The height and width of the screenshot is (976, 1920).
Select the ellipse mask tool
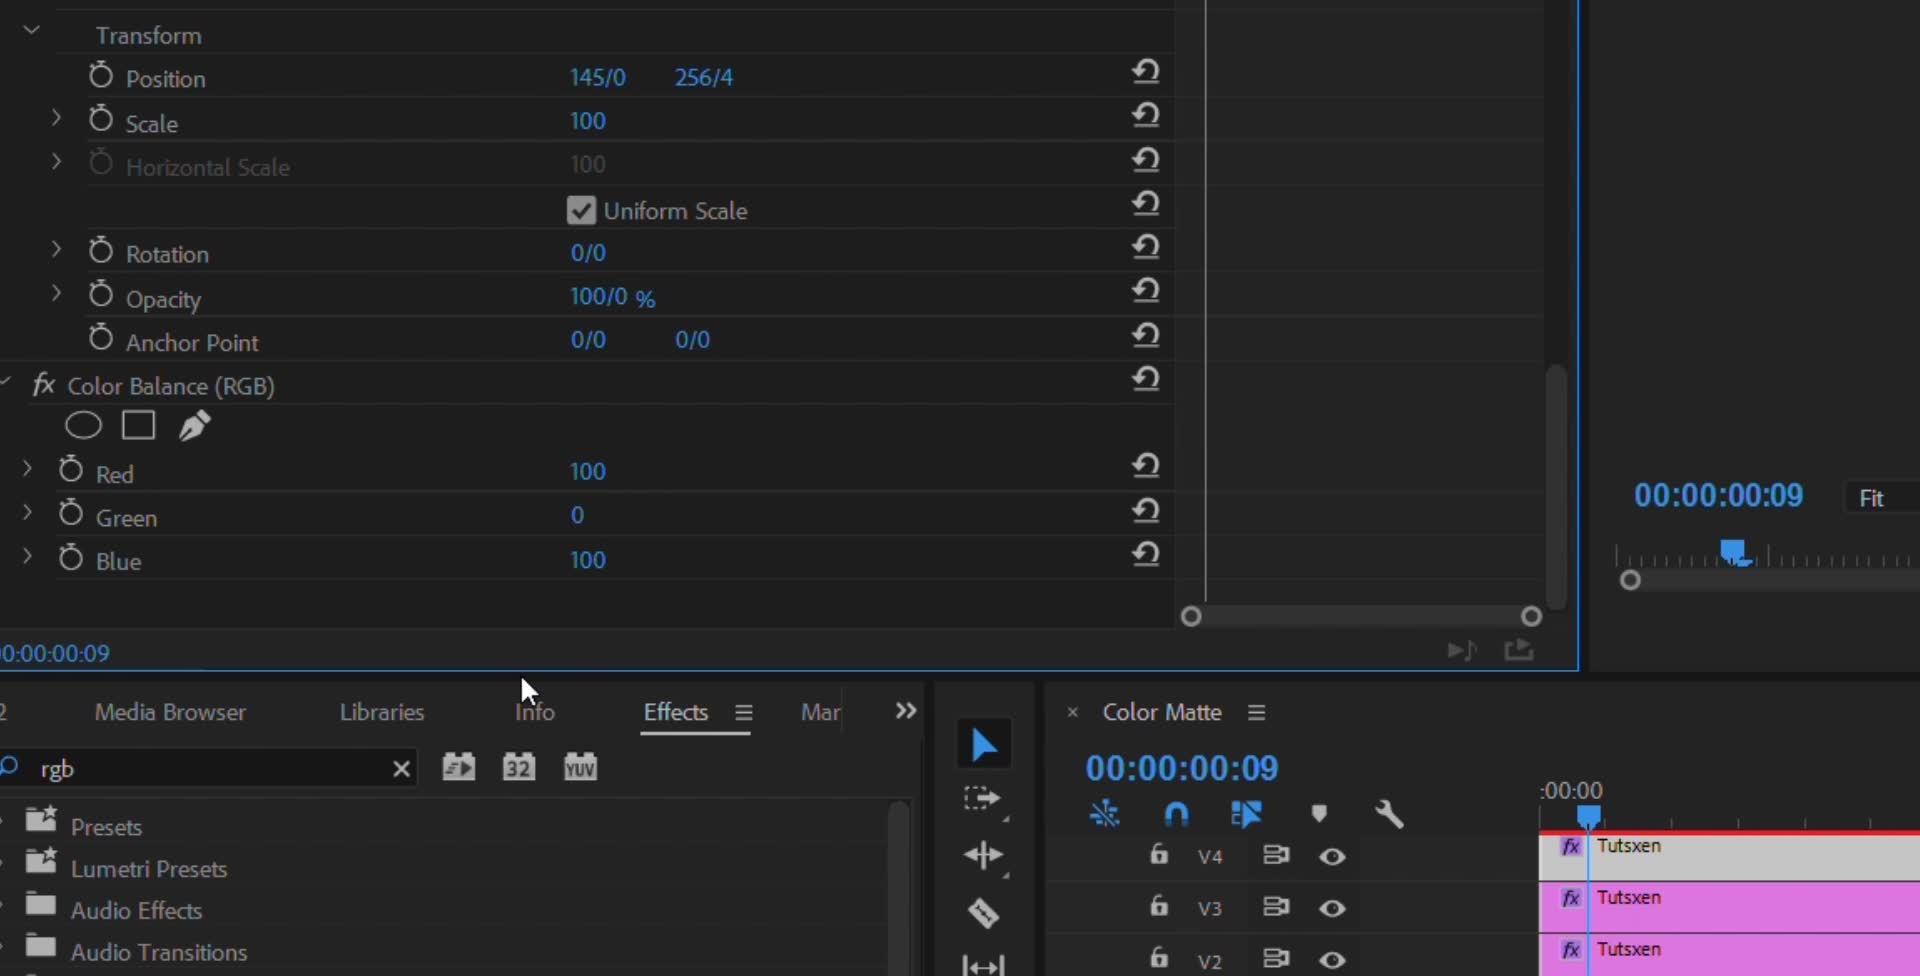click(x=83, y=426)
